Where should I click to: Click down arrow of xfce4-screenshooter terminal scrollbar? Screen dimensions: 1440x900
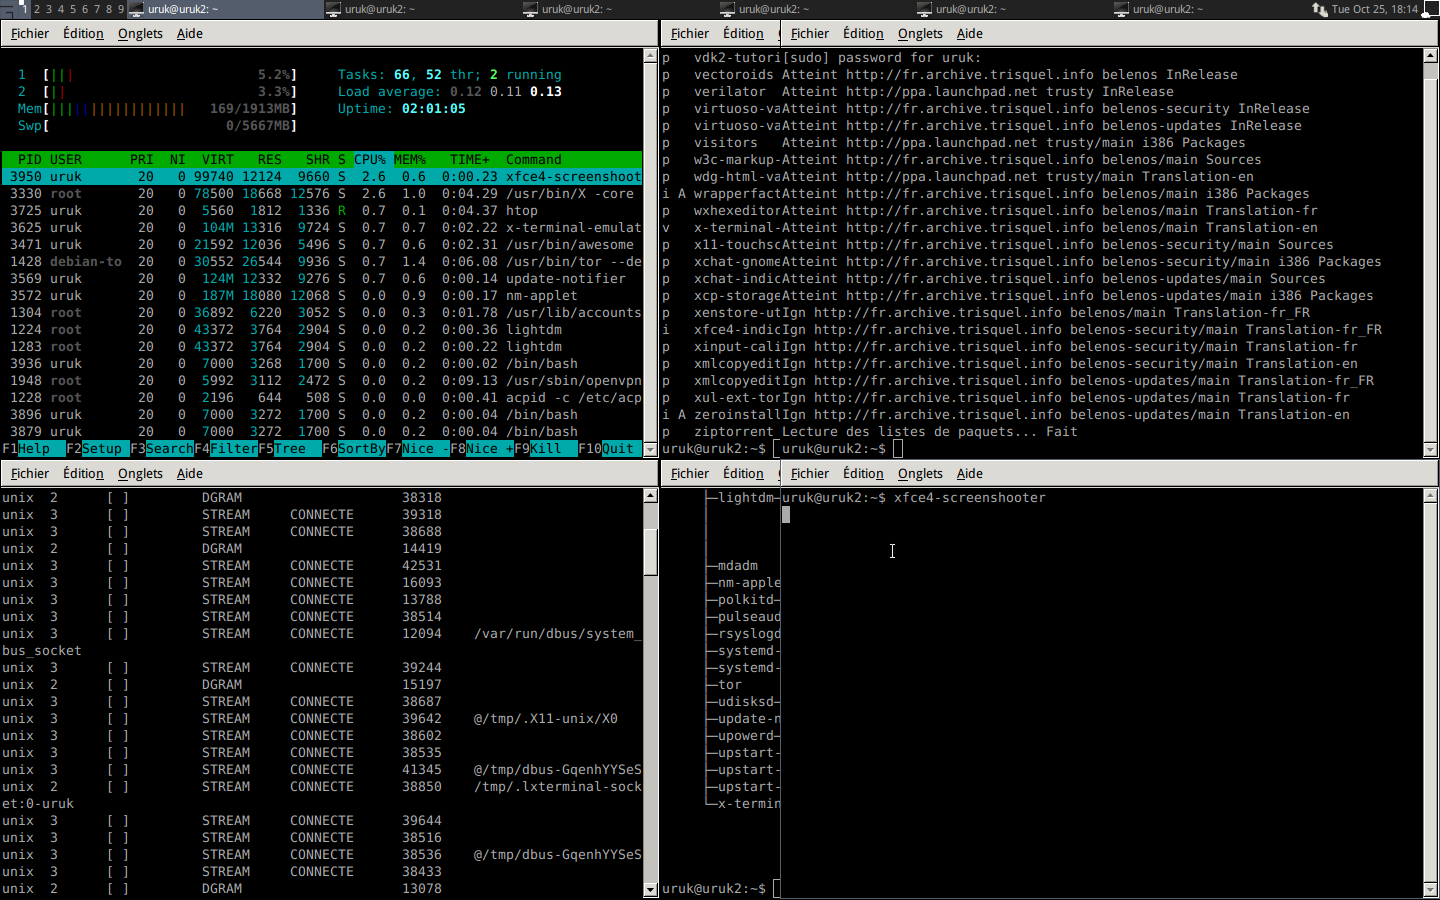pos(1430,889)
